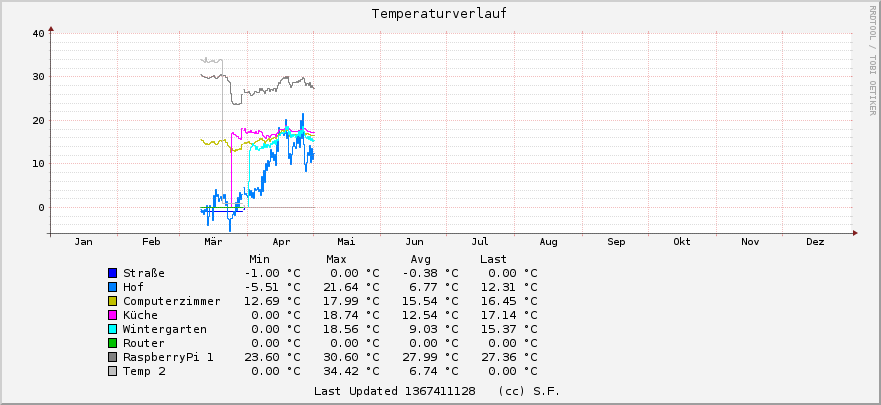
Task: Click the dark blue Straße legend swatch
Action: 113,273
